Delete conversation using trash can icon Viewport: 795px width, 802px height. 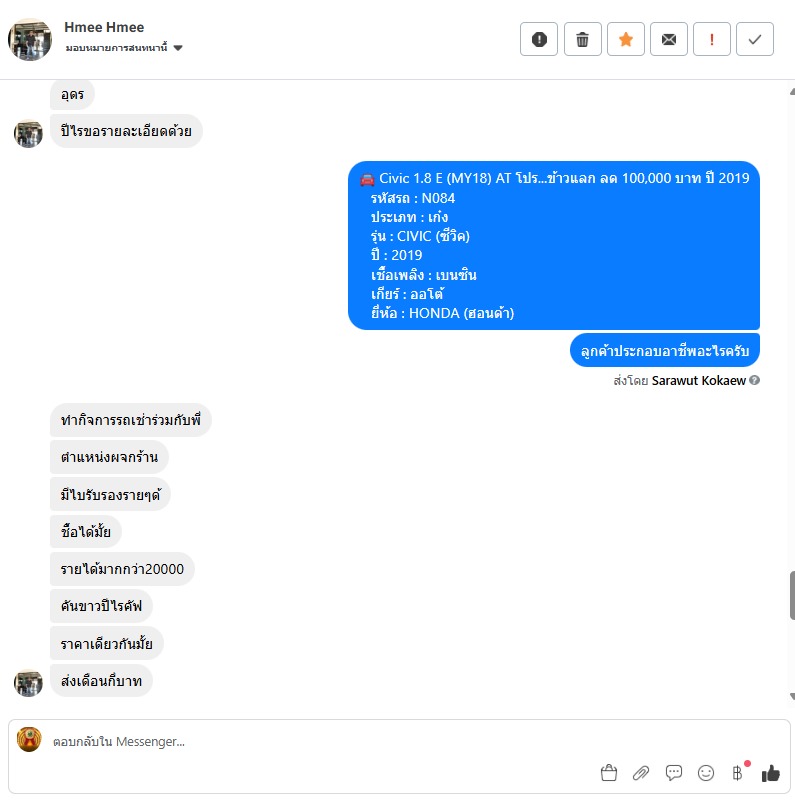582,39
